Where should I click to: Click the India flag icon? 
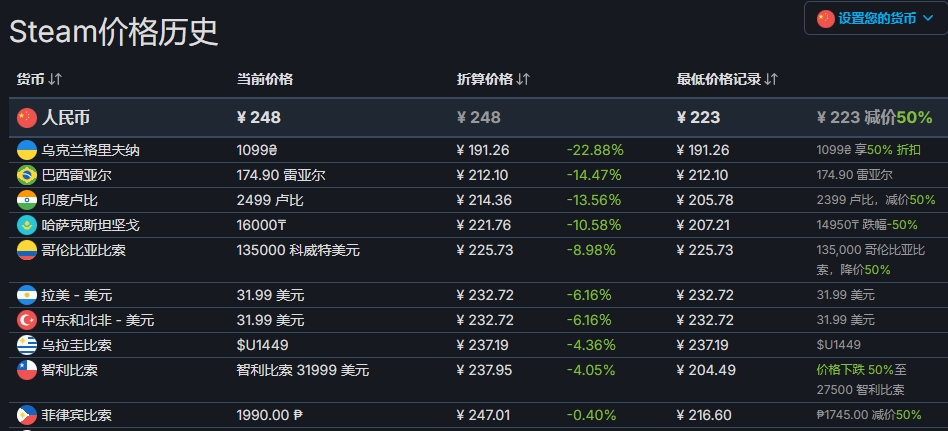tap(27, 200)
